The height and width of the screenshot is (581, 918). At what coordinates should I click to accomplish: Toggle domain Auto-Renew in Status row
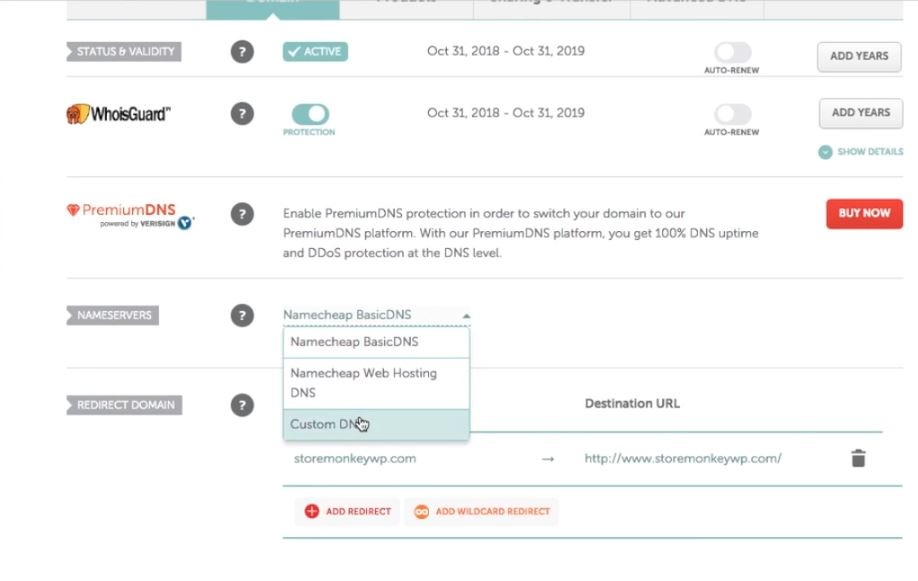click(732, 52)
